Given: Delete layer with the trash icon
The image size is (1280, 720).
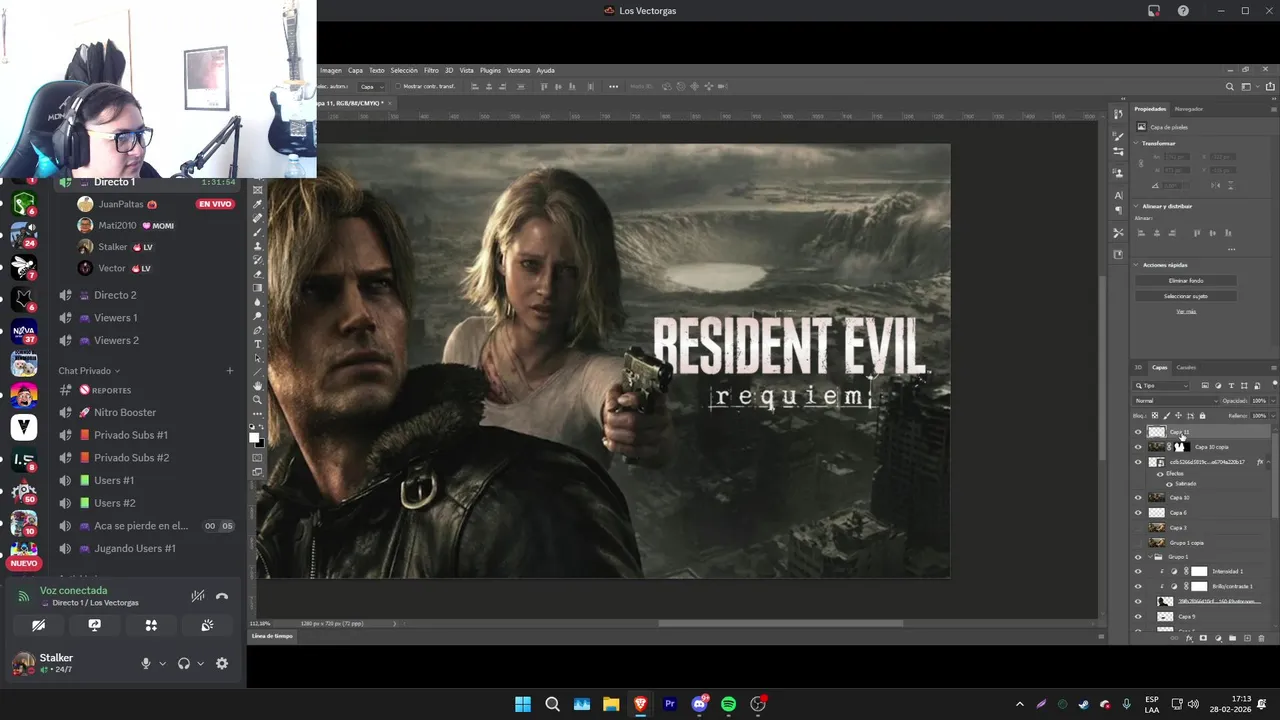Looking at the screenshot, I should coord(1261,638).
